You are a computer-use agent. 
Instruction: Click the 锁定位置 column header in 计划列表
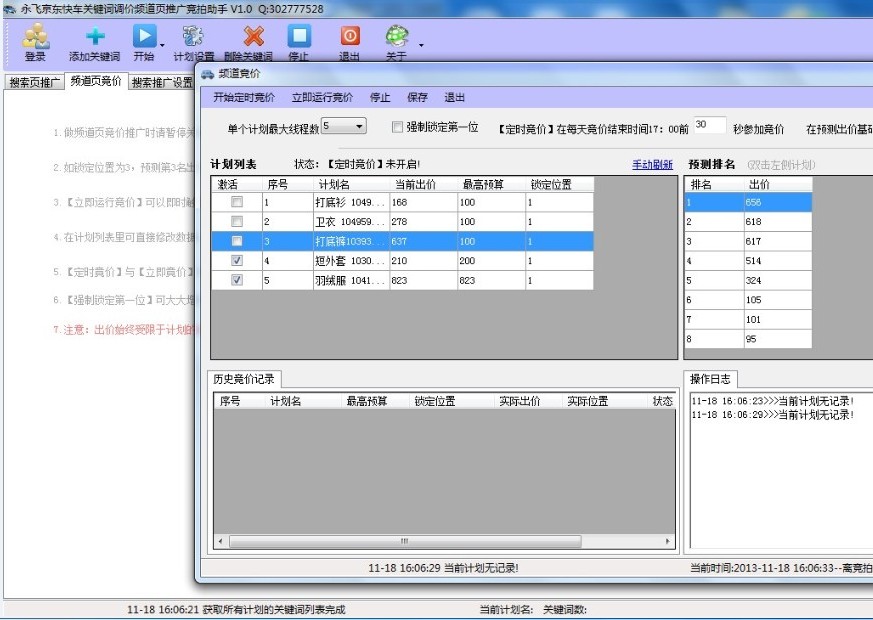(559, 185)
